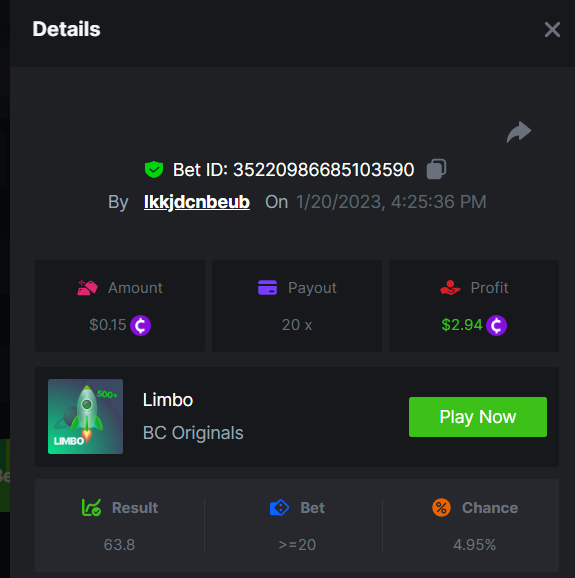Screen dimensions: 575x578
Task: Open user lkkjdcnbeub's profile link
Action: (197, 202)
